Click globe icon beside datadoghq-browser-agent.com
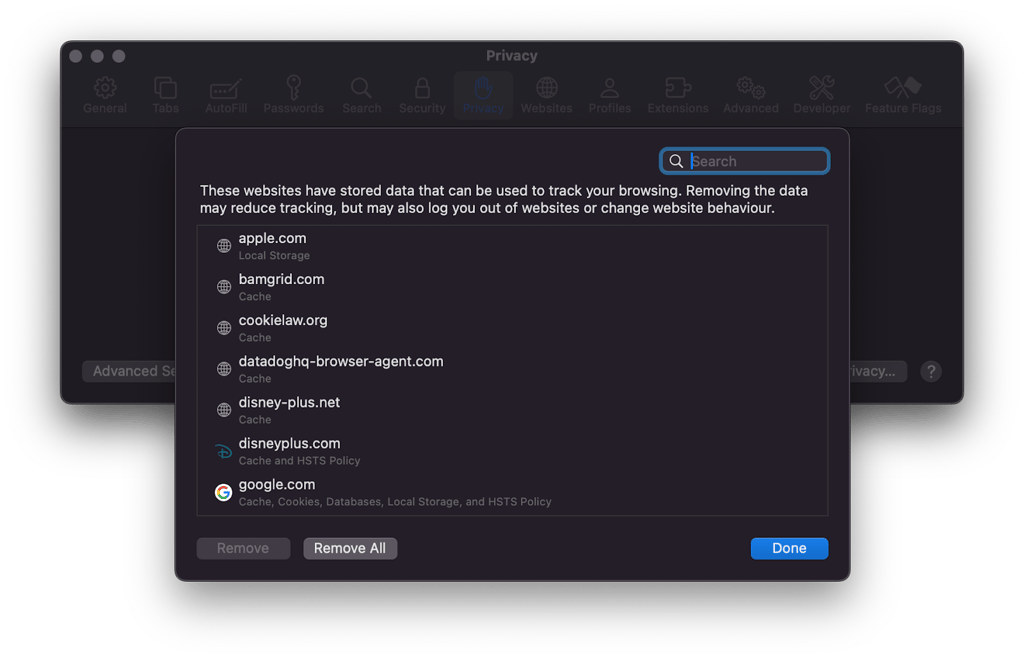Viewport: 1024px width, 661px height. coord(223,369)
